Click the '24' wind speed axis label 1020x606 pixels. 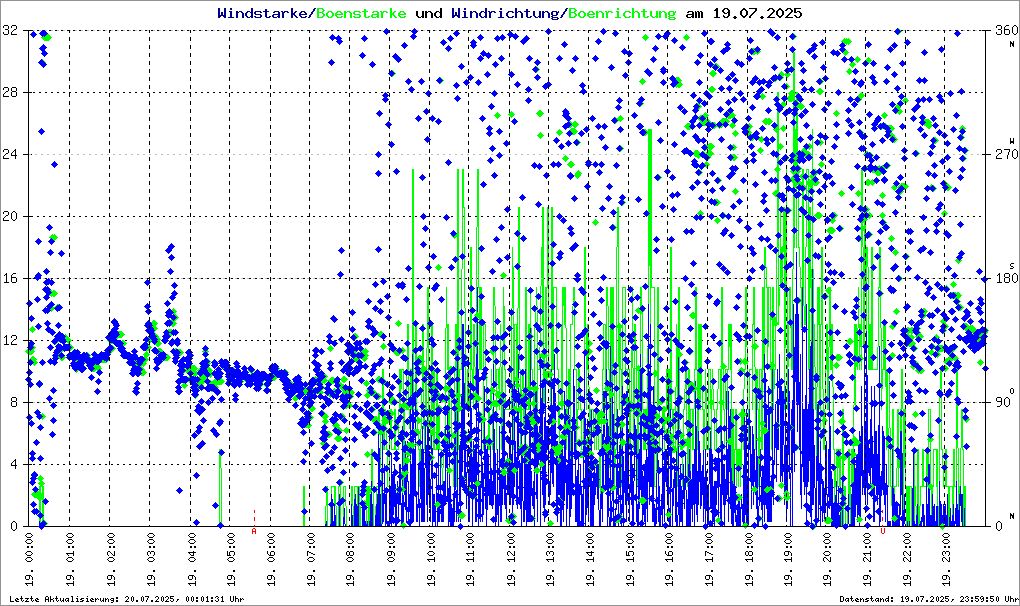pyautogui.click(x=10, y=155)
